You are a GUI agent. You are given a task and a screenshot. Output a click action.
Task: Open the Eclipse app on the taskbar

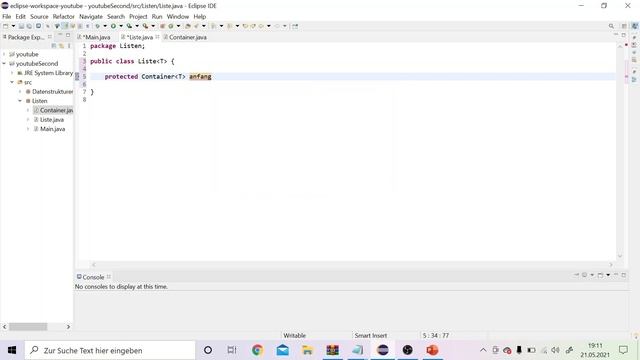pyautogui.click(x=382, y=350)
